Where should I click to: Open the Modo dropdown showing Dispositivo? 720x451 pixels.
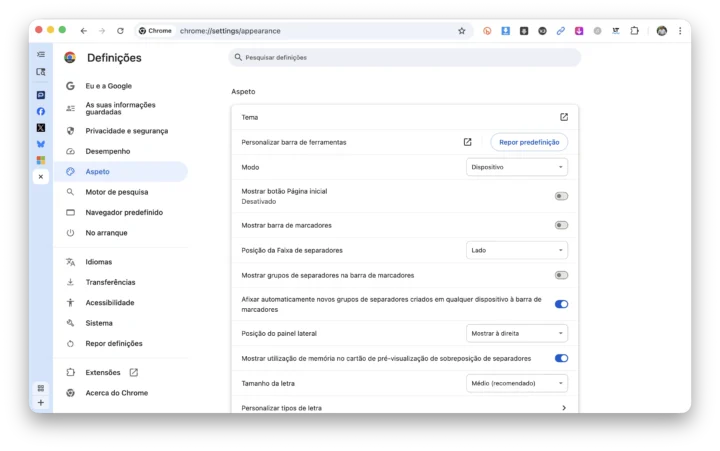coord(517,167)
